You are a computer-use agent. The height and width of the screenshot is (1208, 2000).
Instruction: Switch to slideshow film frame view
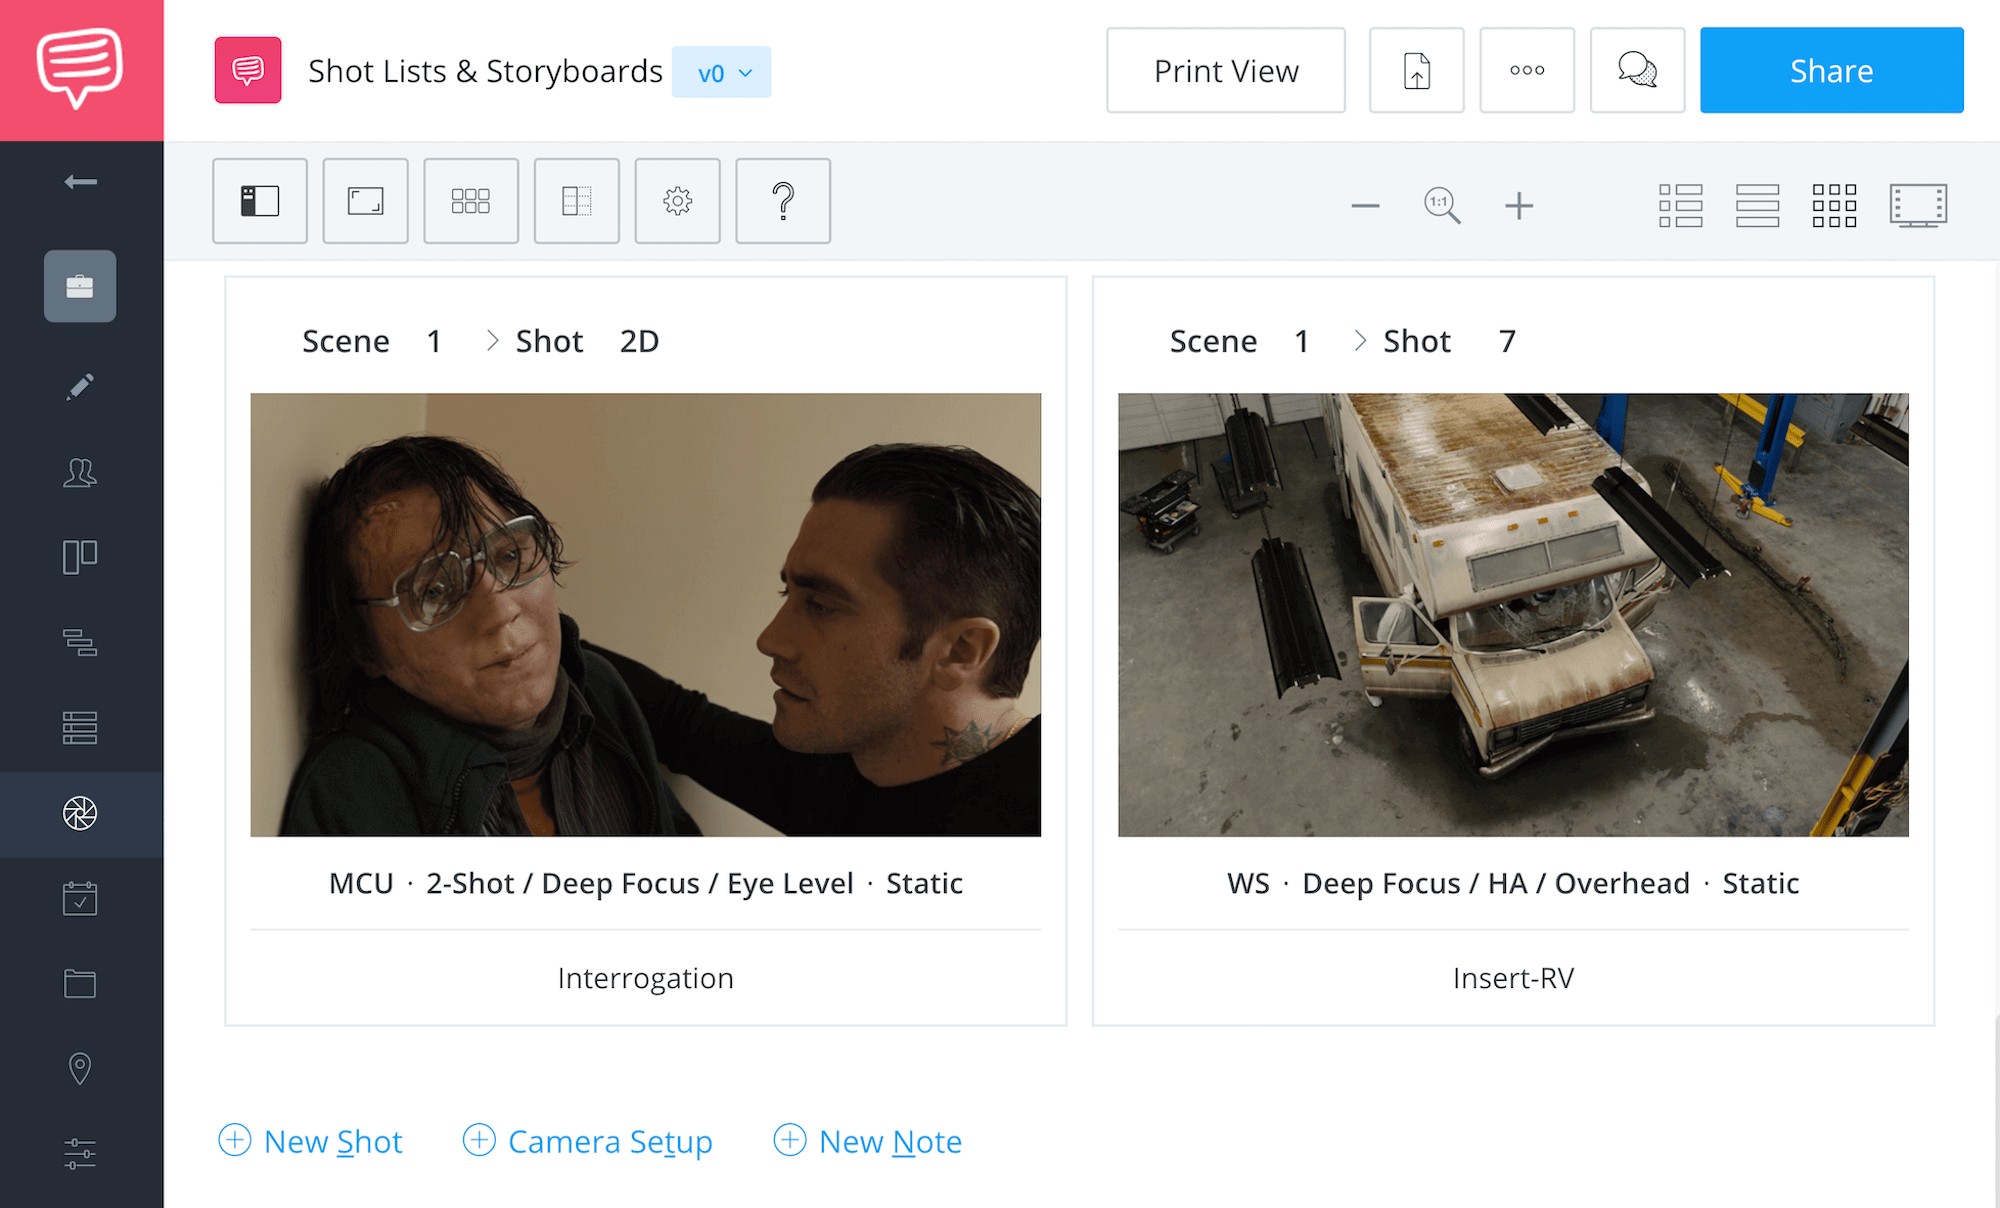(x=1918, y=205)
